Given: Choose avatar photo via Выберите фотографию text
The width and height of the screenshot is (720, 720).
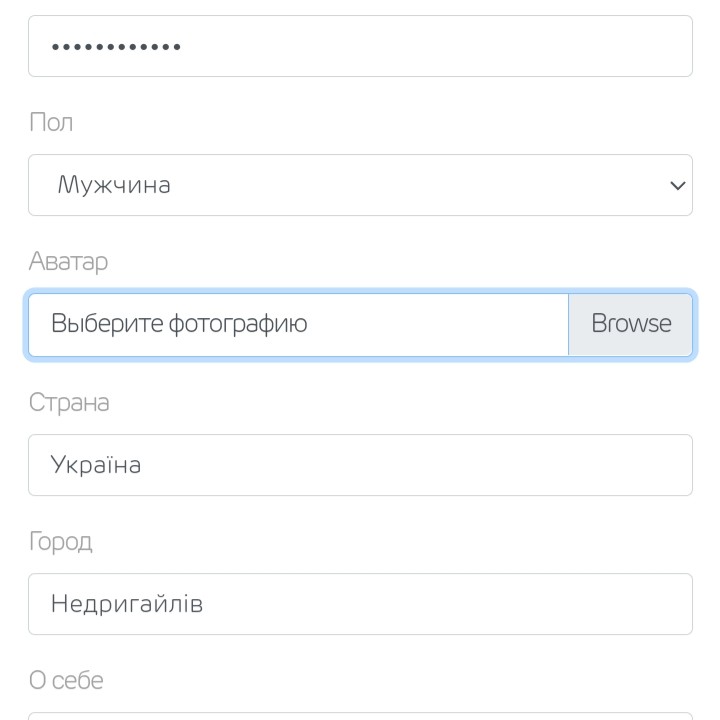Looking at the screenshot, I should tap(179, 324).
